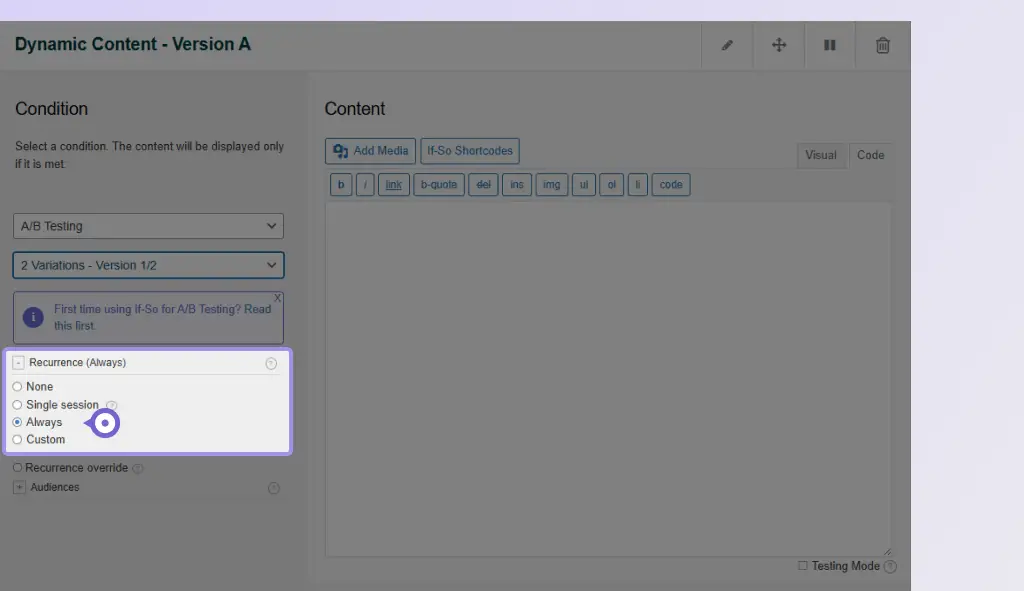Click the code quicktag button
This screenshot has width=1024, height=591.
pos(671,185)
